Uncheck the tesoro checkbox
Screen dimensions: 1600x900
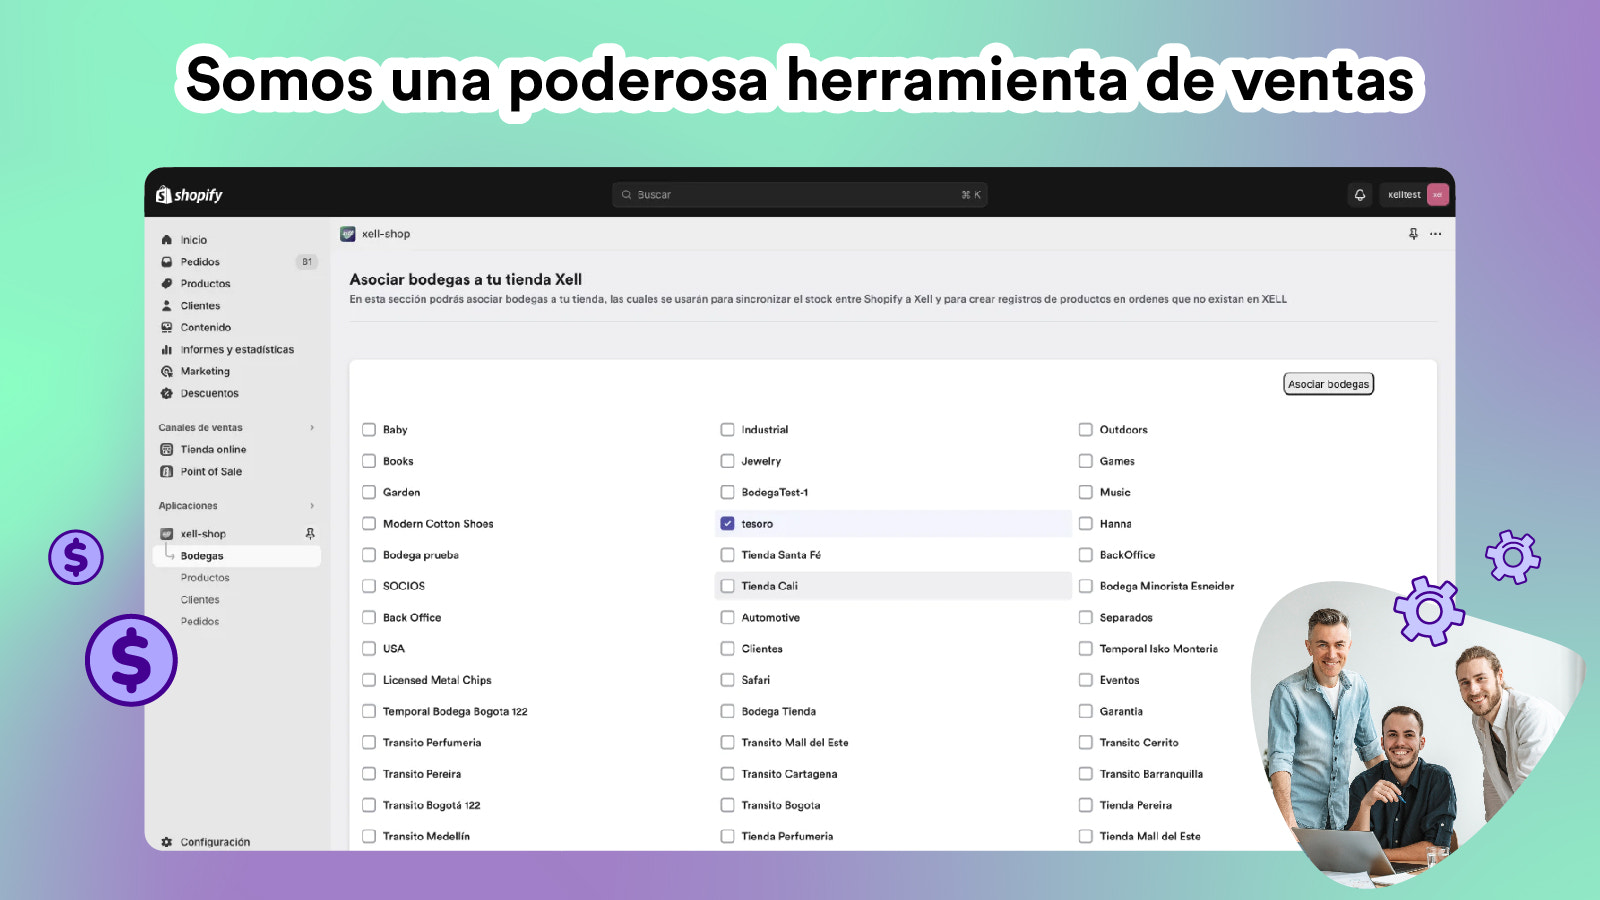point(727,524)
